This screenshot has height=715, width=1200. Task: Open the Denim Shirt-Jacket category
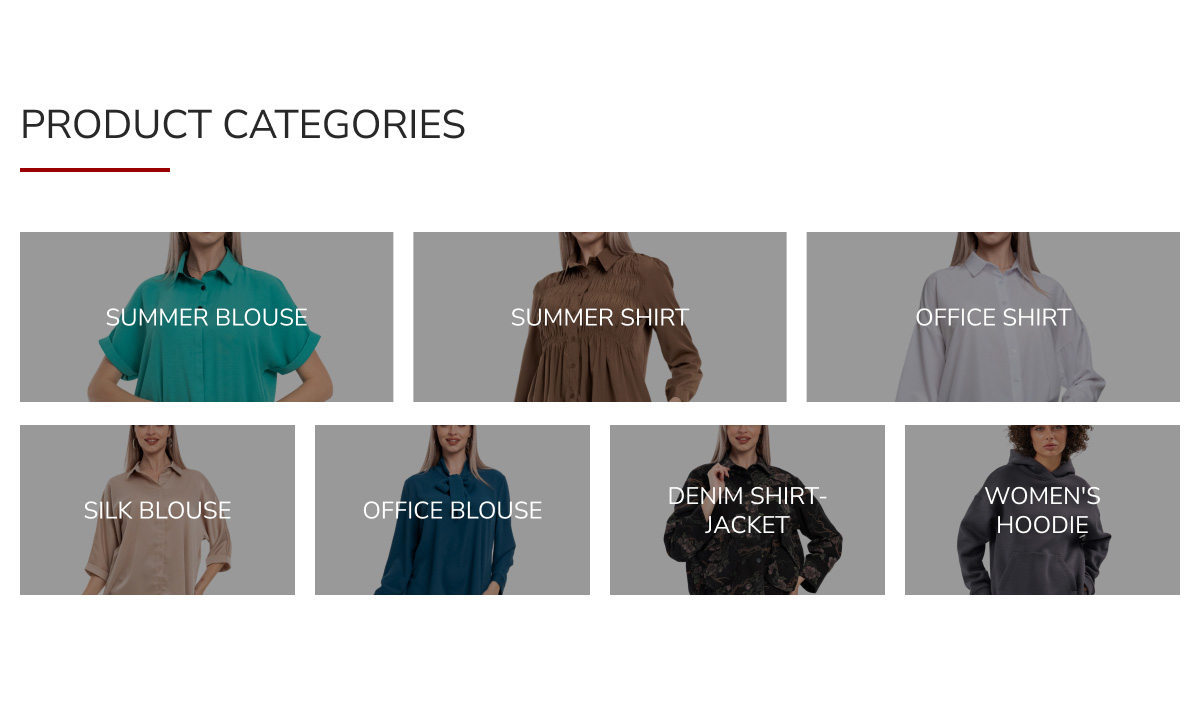[x=747, y=510]
